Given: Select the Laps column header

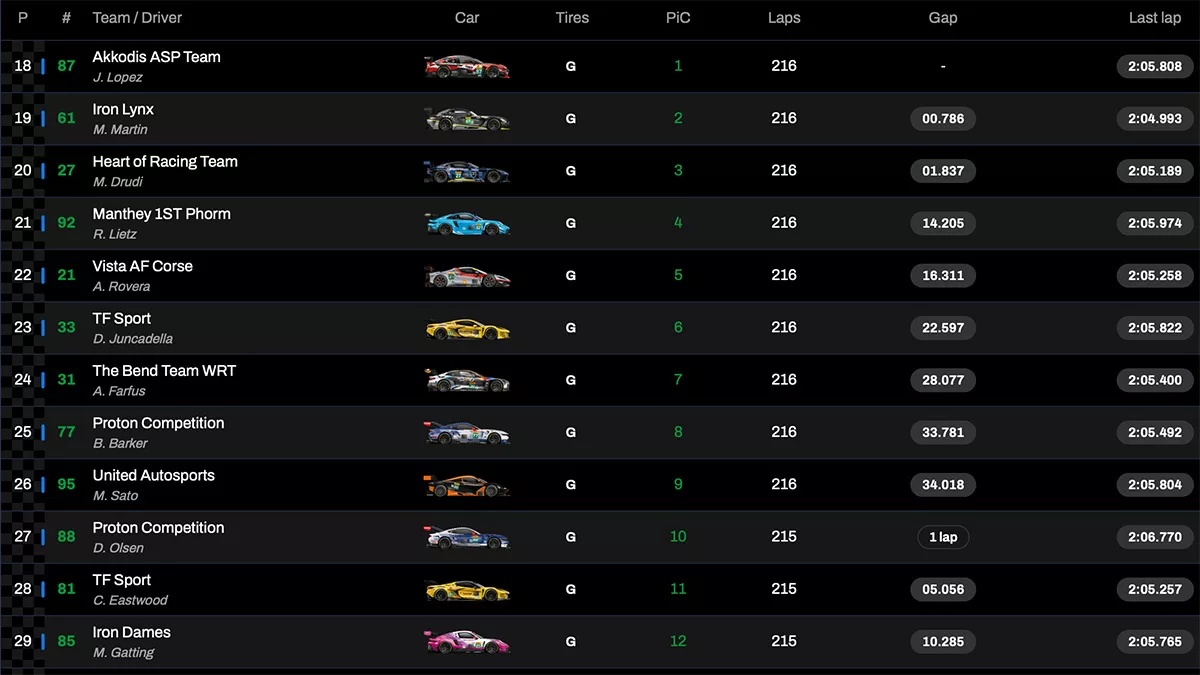Looking at the screenshot, I should click(x=784, y=17).
